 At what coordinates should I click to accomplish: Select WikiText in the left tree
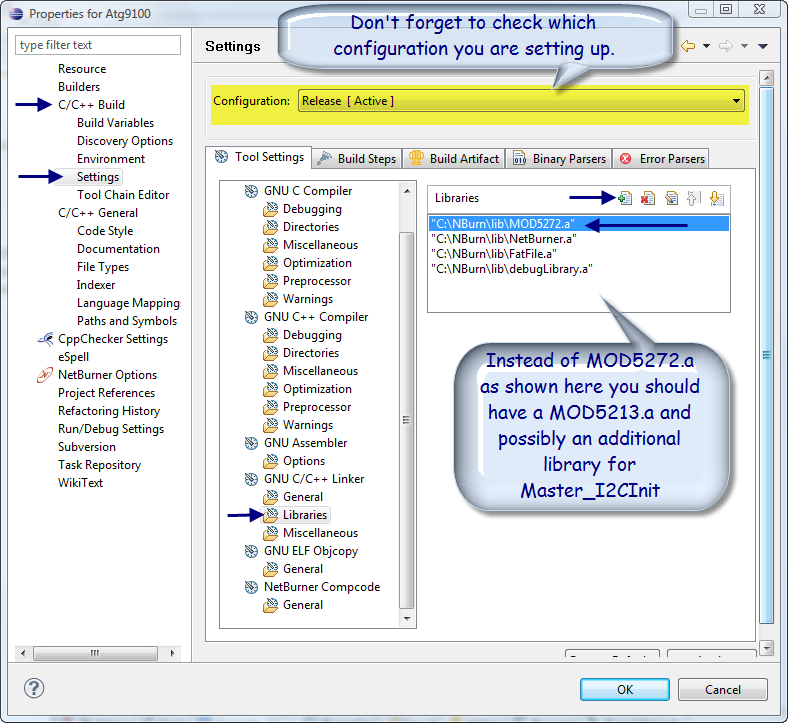coord(80,483)
